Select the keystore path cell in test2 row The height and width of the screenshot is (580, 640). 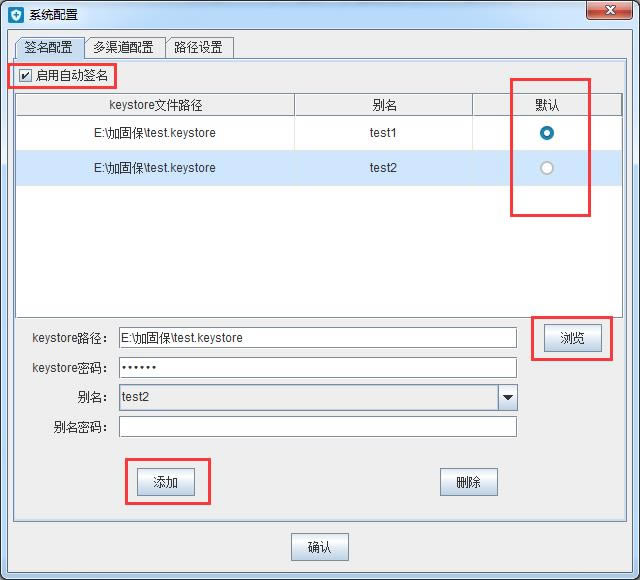pos(155,168)
